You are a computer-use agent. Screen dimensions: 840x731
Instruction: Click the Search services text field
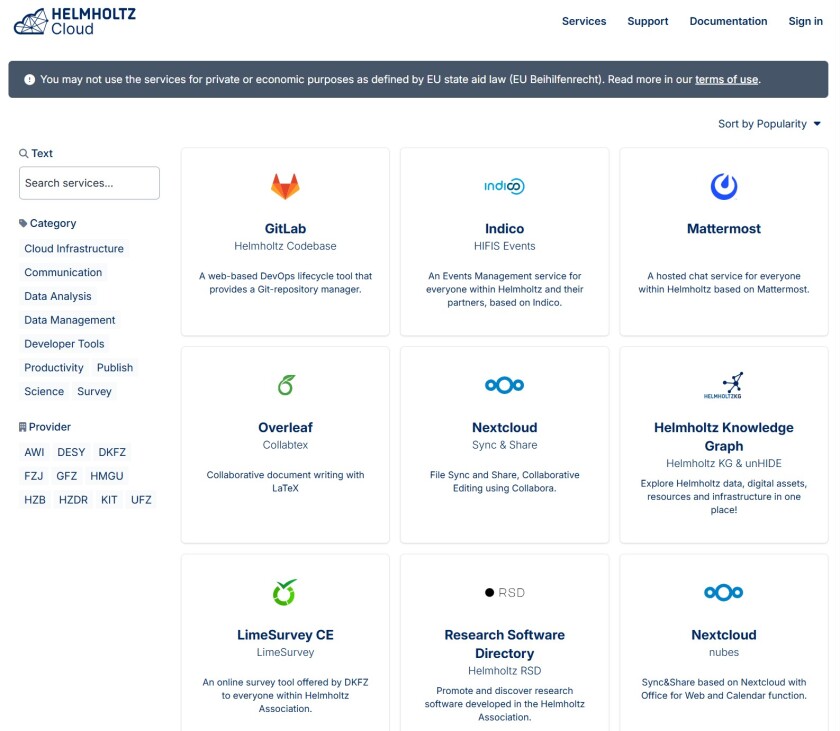pos(89,183)
